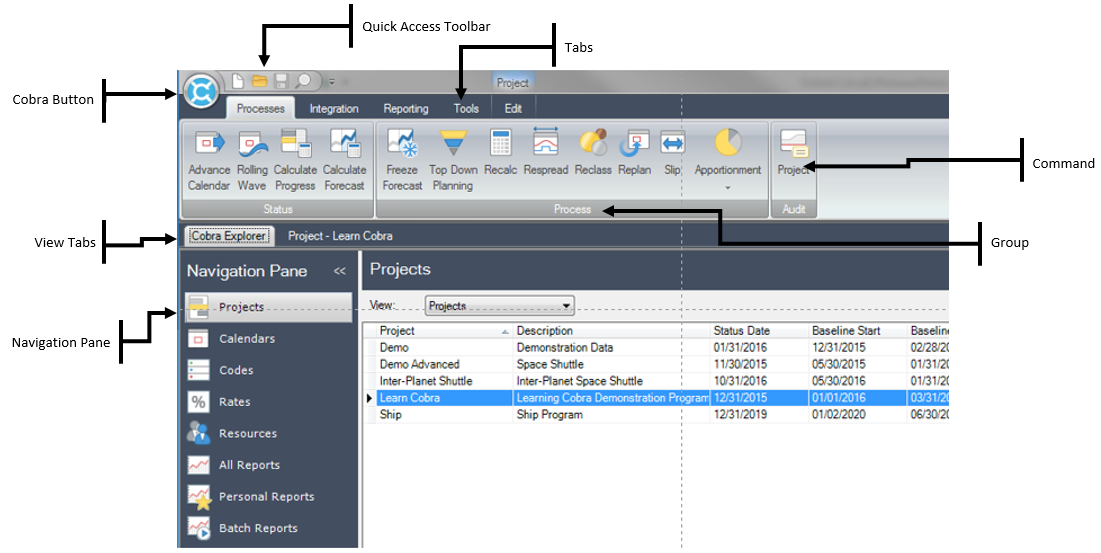The image size is (1101, 553).
Task: Run Calculate Progress from the ribbon
Action: (x=295, y=145)
